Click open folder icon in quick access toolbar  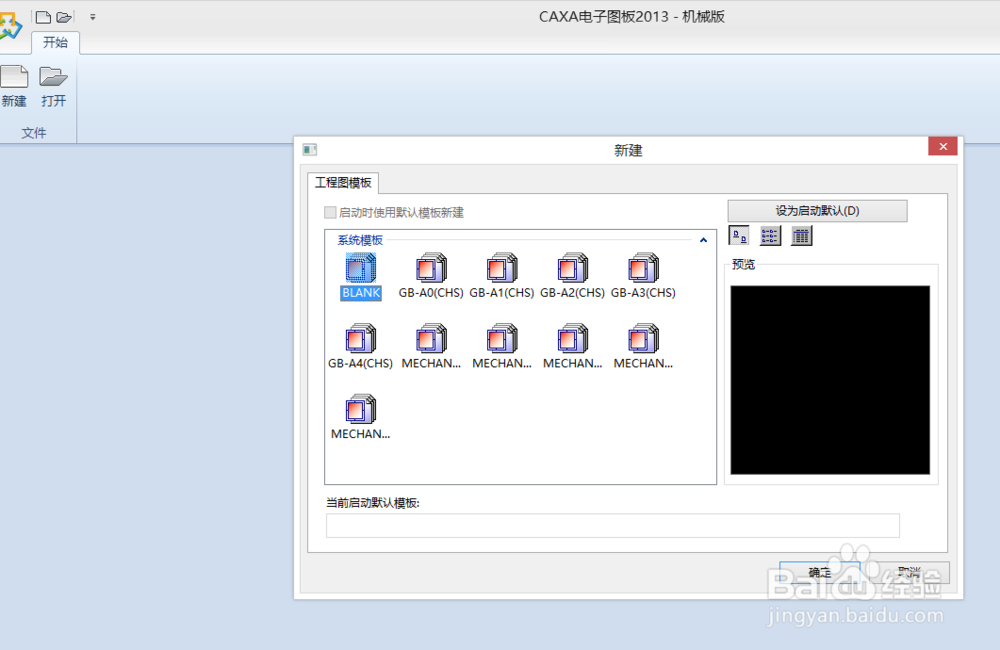coord(64,17)
